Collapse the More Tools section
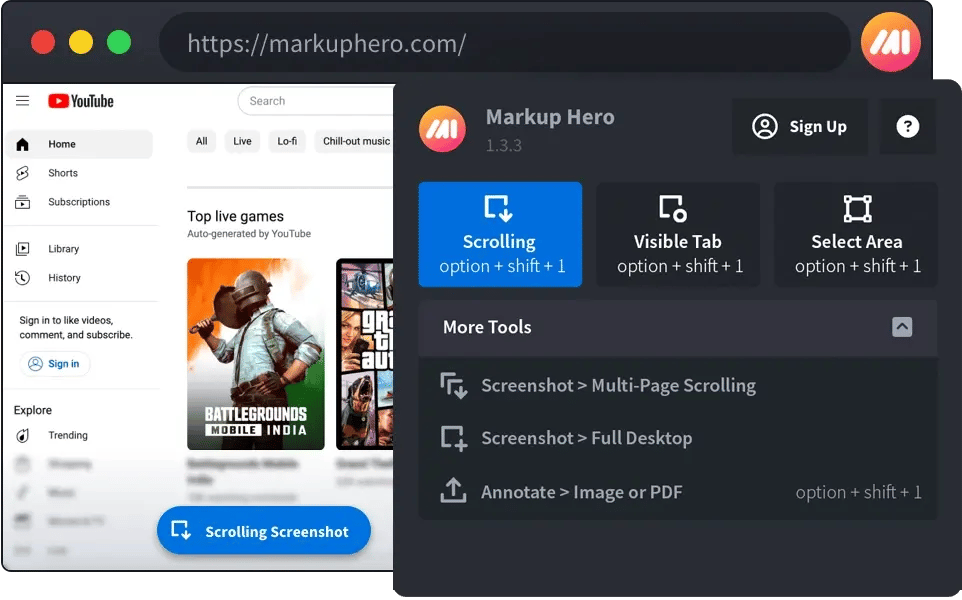This screenshot has height=600, width=962. click(902, 327)
